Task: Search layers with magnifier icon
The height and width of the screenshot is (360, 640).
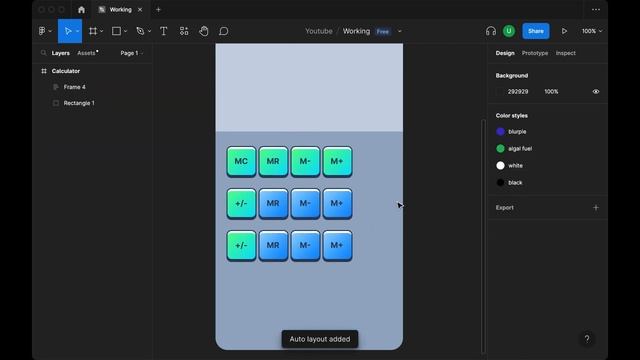Action: click(x=43, y=53)
